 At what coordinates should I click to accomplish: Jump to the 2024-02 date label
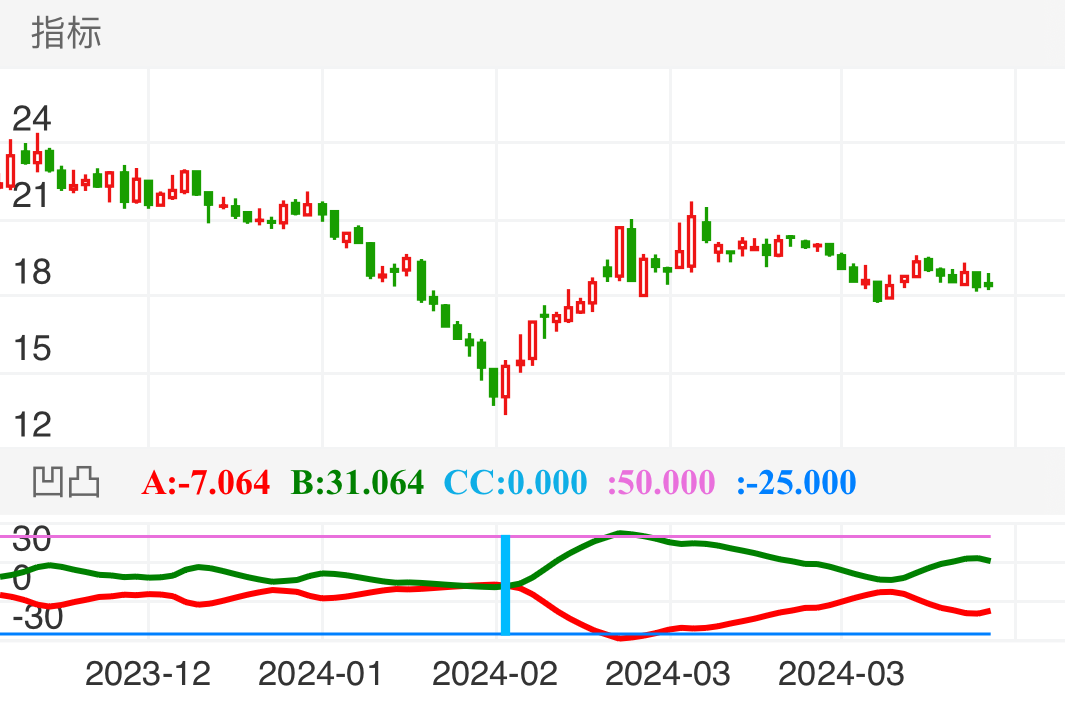point(495,674)
